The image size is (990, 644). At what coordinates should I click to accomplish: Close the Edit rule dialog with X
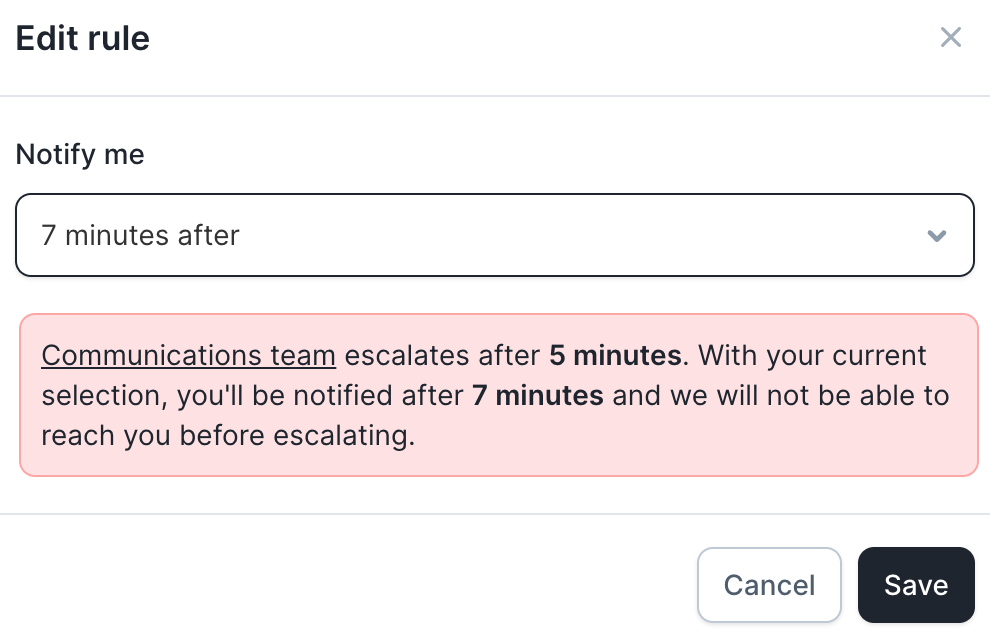point(950,37)
